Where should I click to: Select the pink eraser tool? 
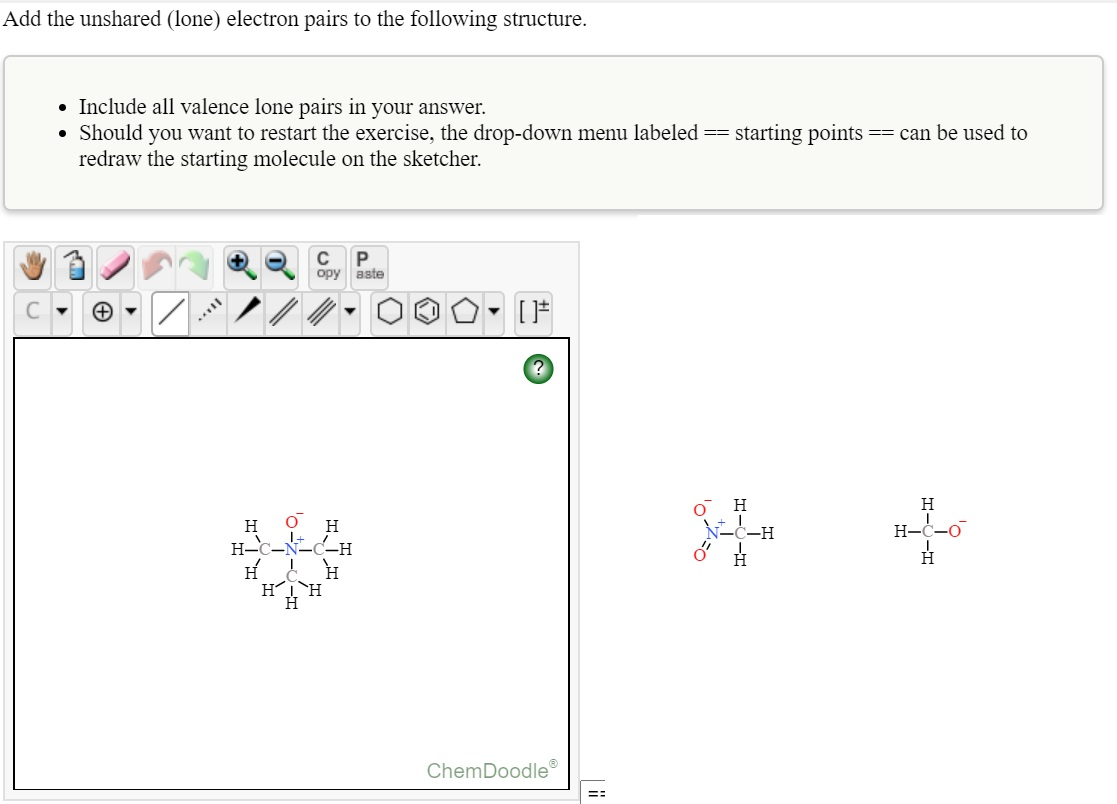[113, 265]
